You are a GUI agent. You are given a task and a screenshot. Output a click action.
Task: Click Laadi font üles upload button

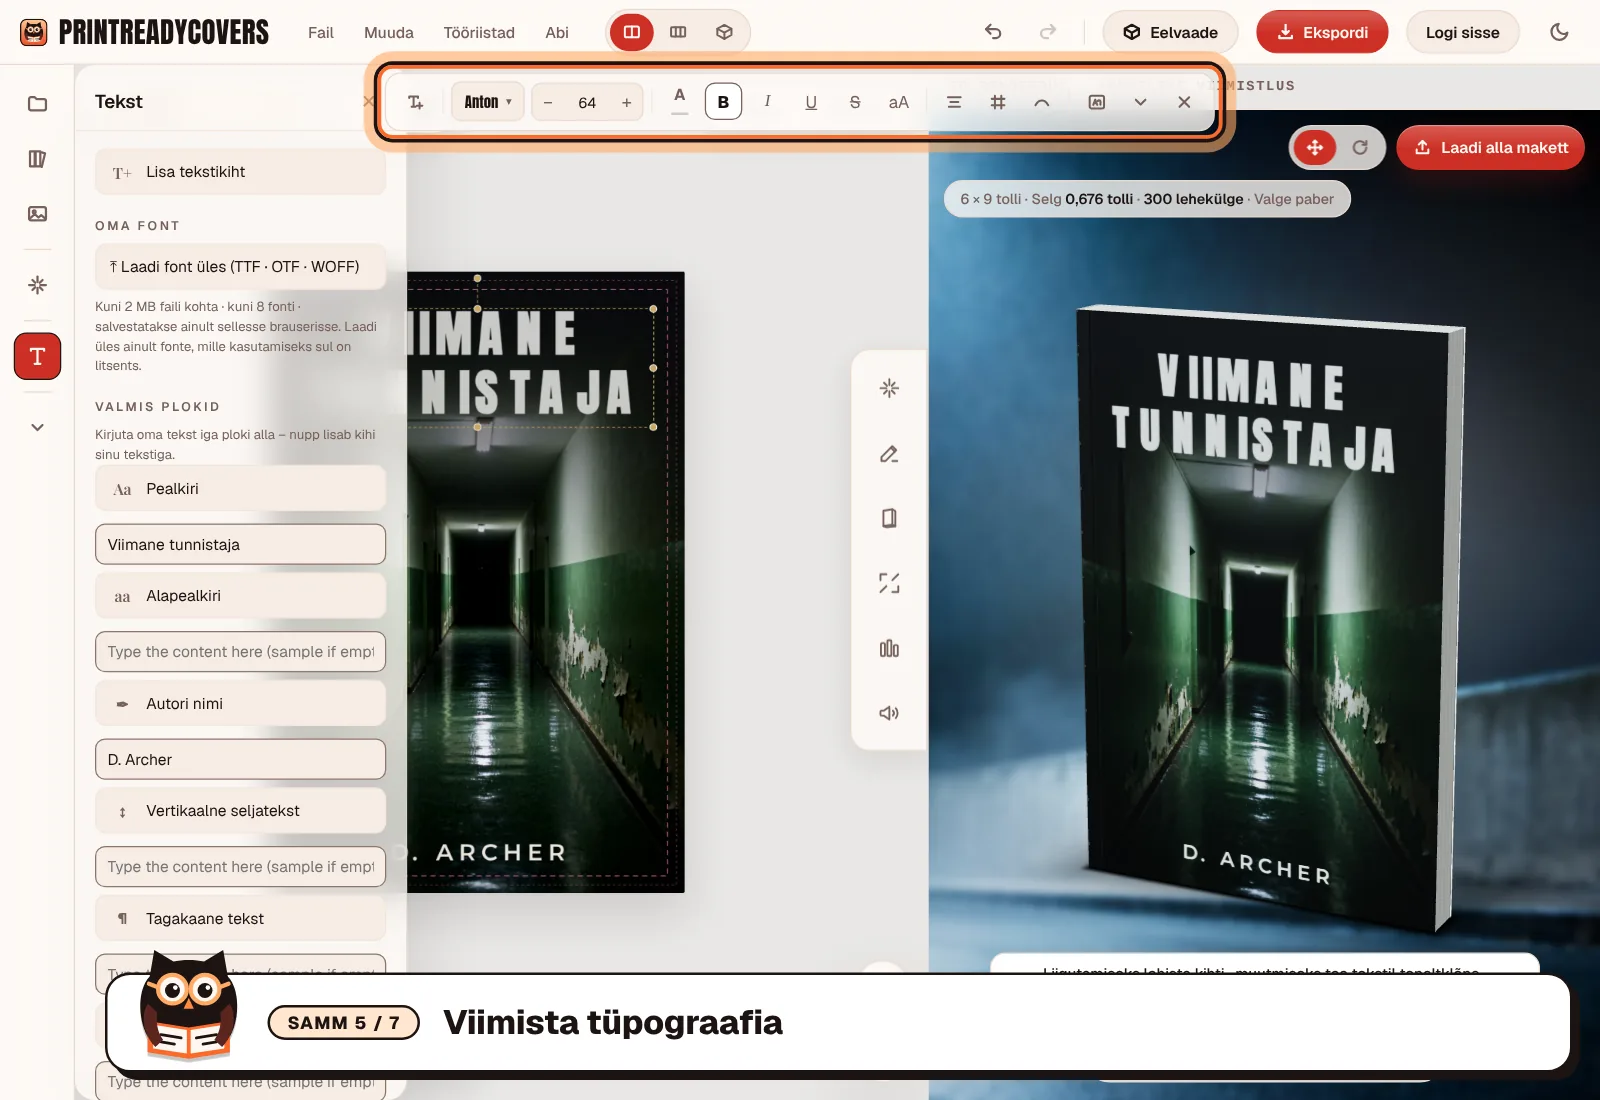(x=240, y=267)
